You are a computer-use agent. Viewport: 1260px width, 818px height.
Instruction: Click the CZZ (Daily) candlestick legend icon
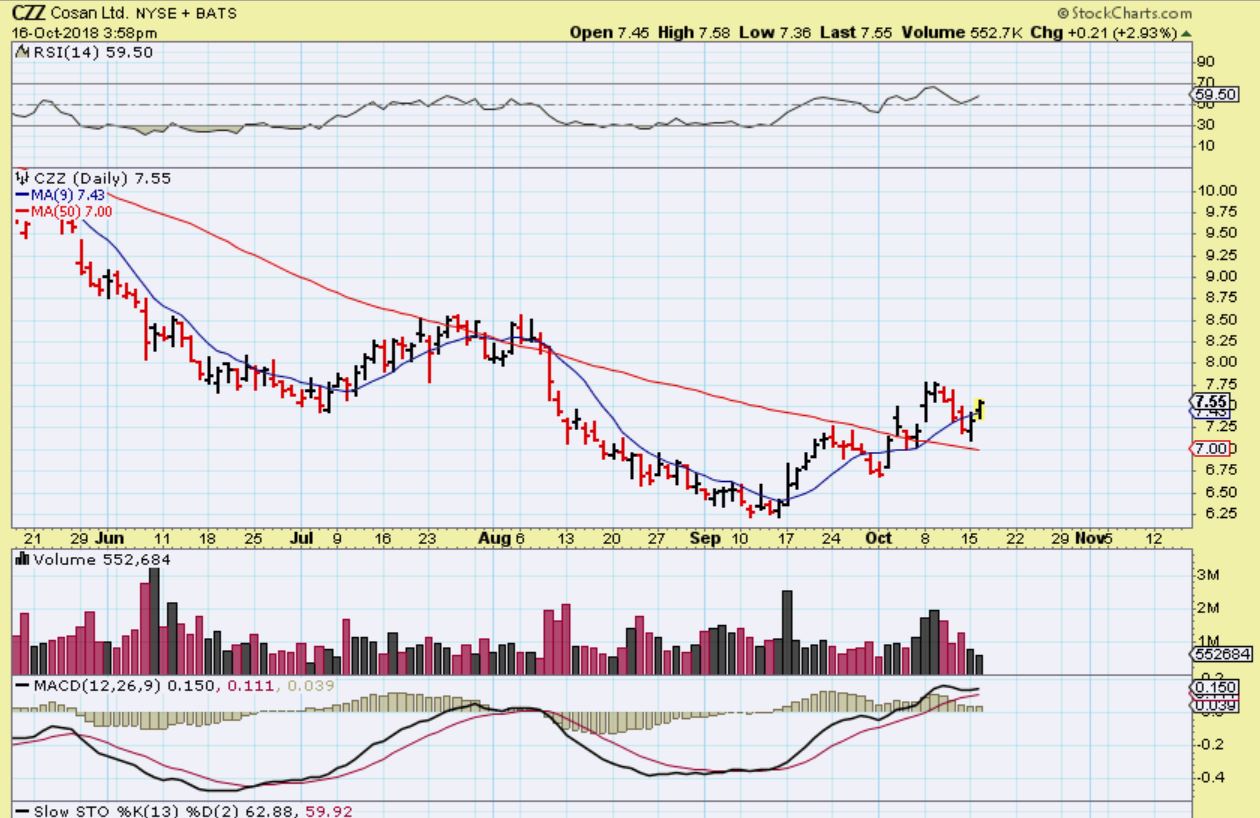click(x=21, y=178)
